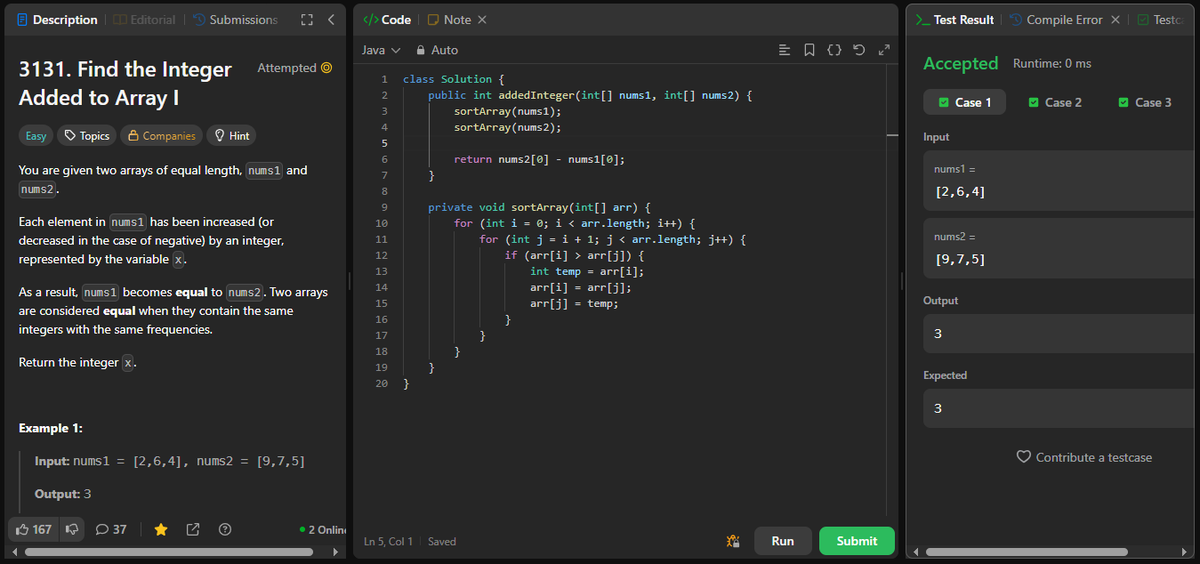Maximize the description panel with the expand icon
The height and width of the screenshot is (564, 1200).
(307, 20)
